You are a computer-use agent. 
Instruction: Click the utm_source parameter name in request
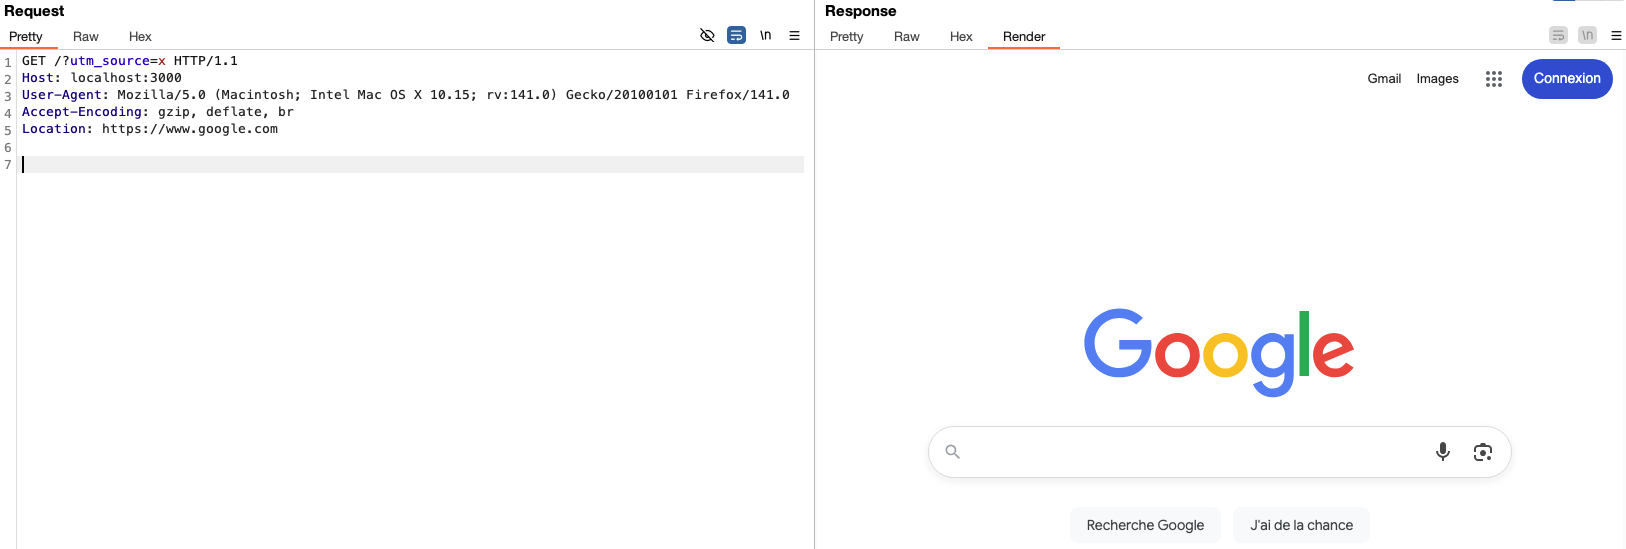click(x=110, y=61)
